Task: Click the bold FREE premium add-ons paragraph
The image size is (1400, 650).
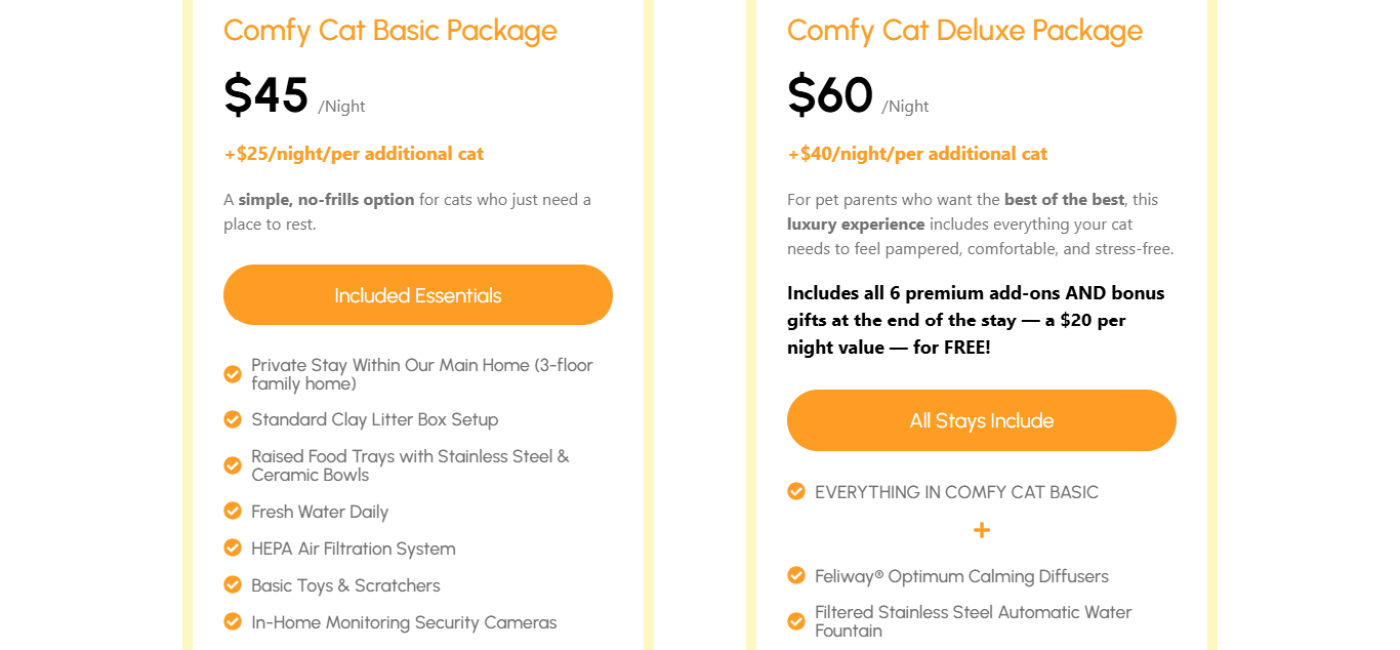Action: 975,320
